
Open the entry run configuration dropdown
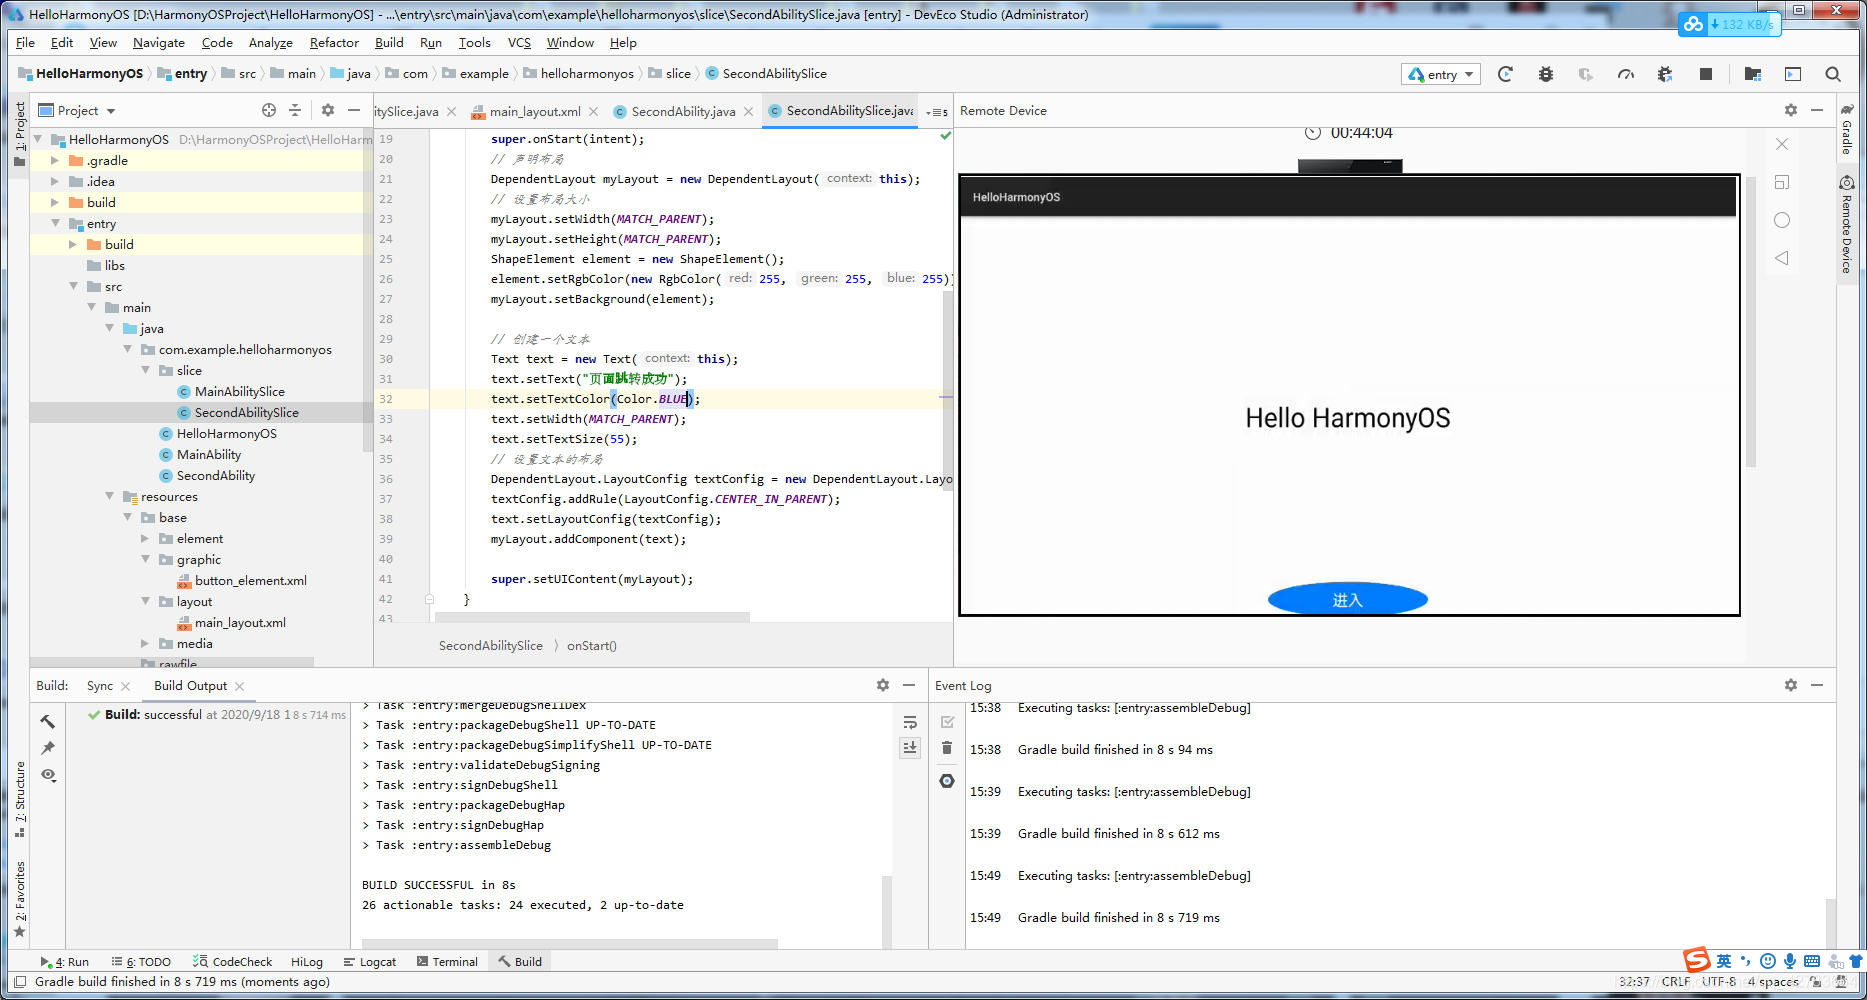(1441, 74)
